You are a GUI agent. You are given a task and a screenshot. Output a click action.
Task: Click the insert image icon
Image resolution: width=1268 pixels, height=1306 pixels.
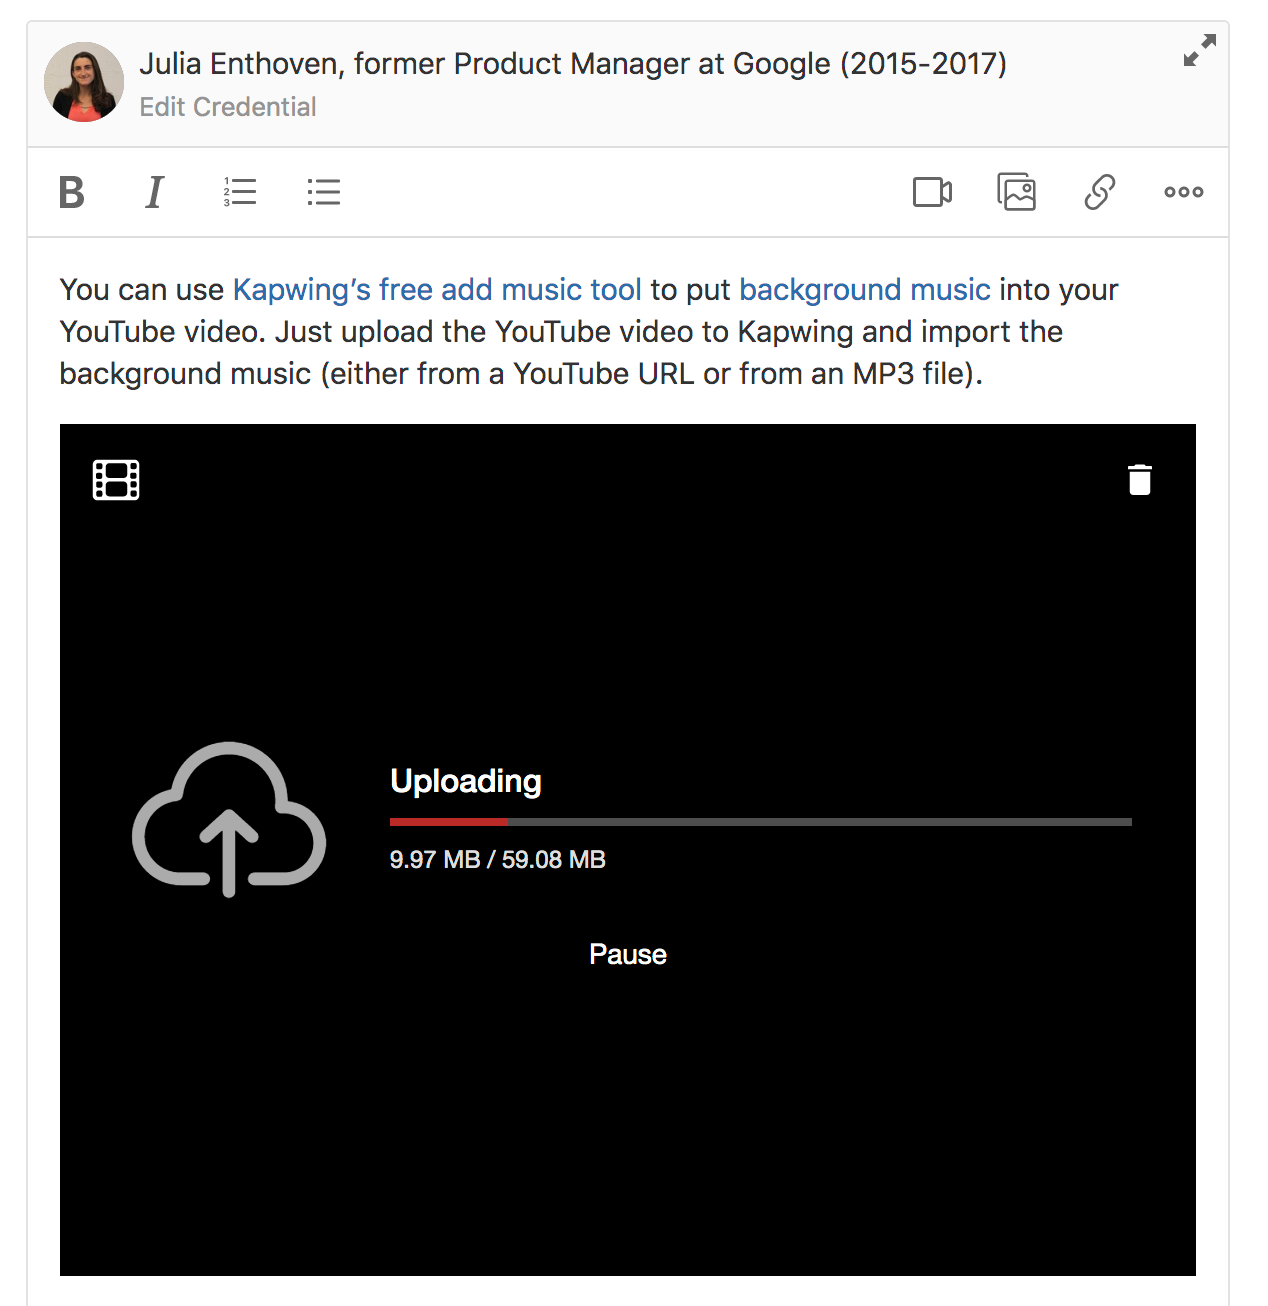click(1016, 192)
